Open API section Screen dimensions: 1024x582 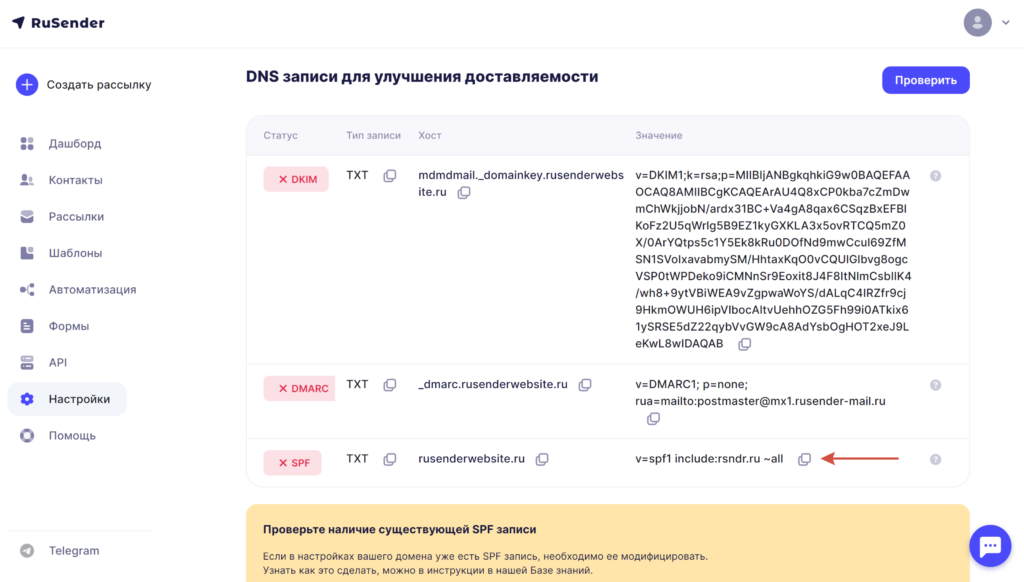57,363
